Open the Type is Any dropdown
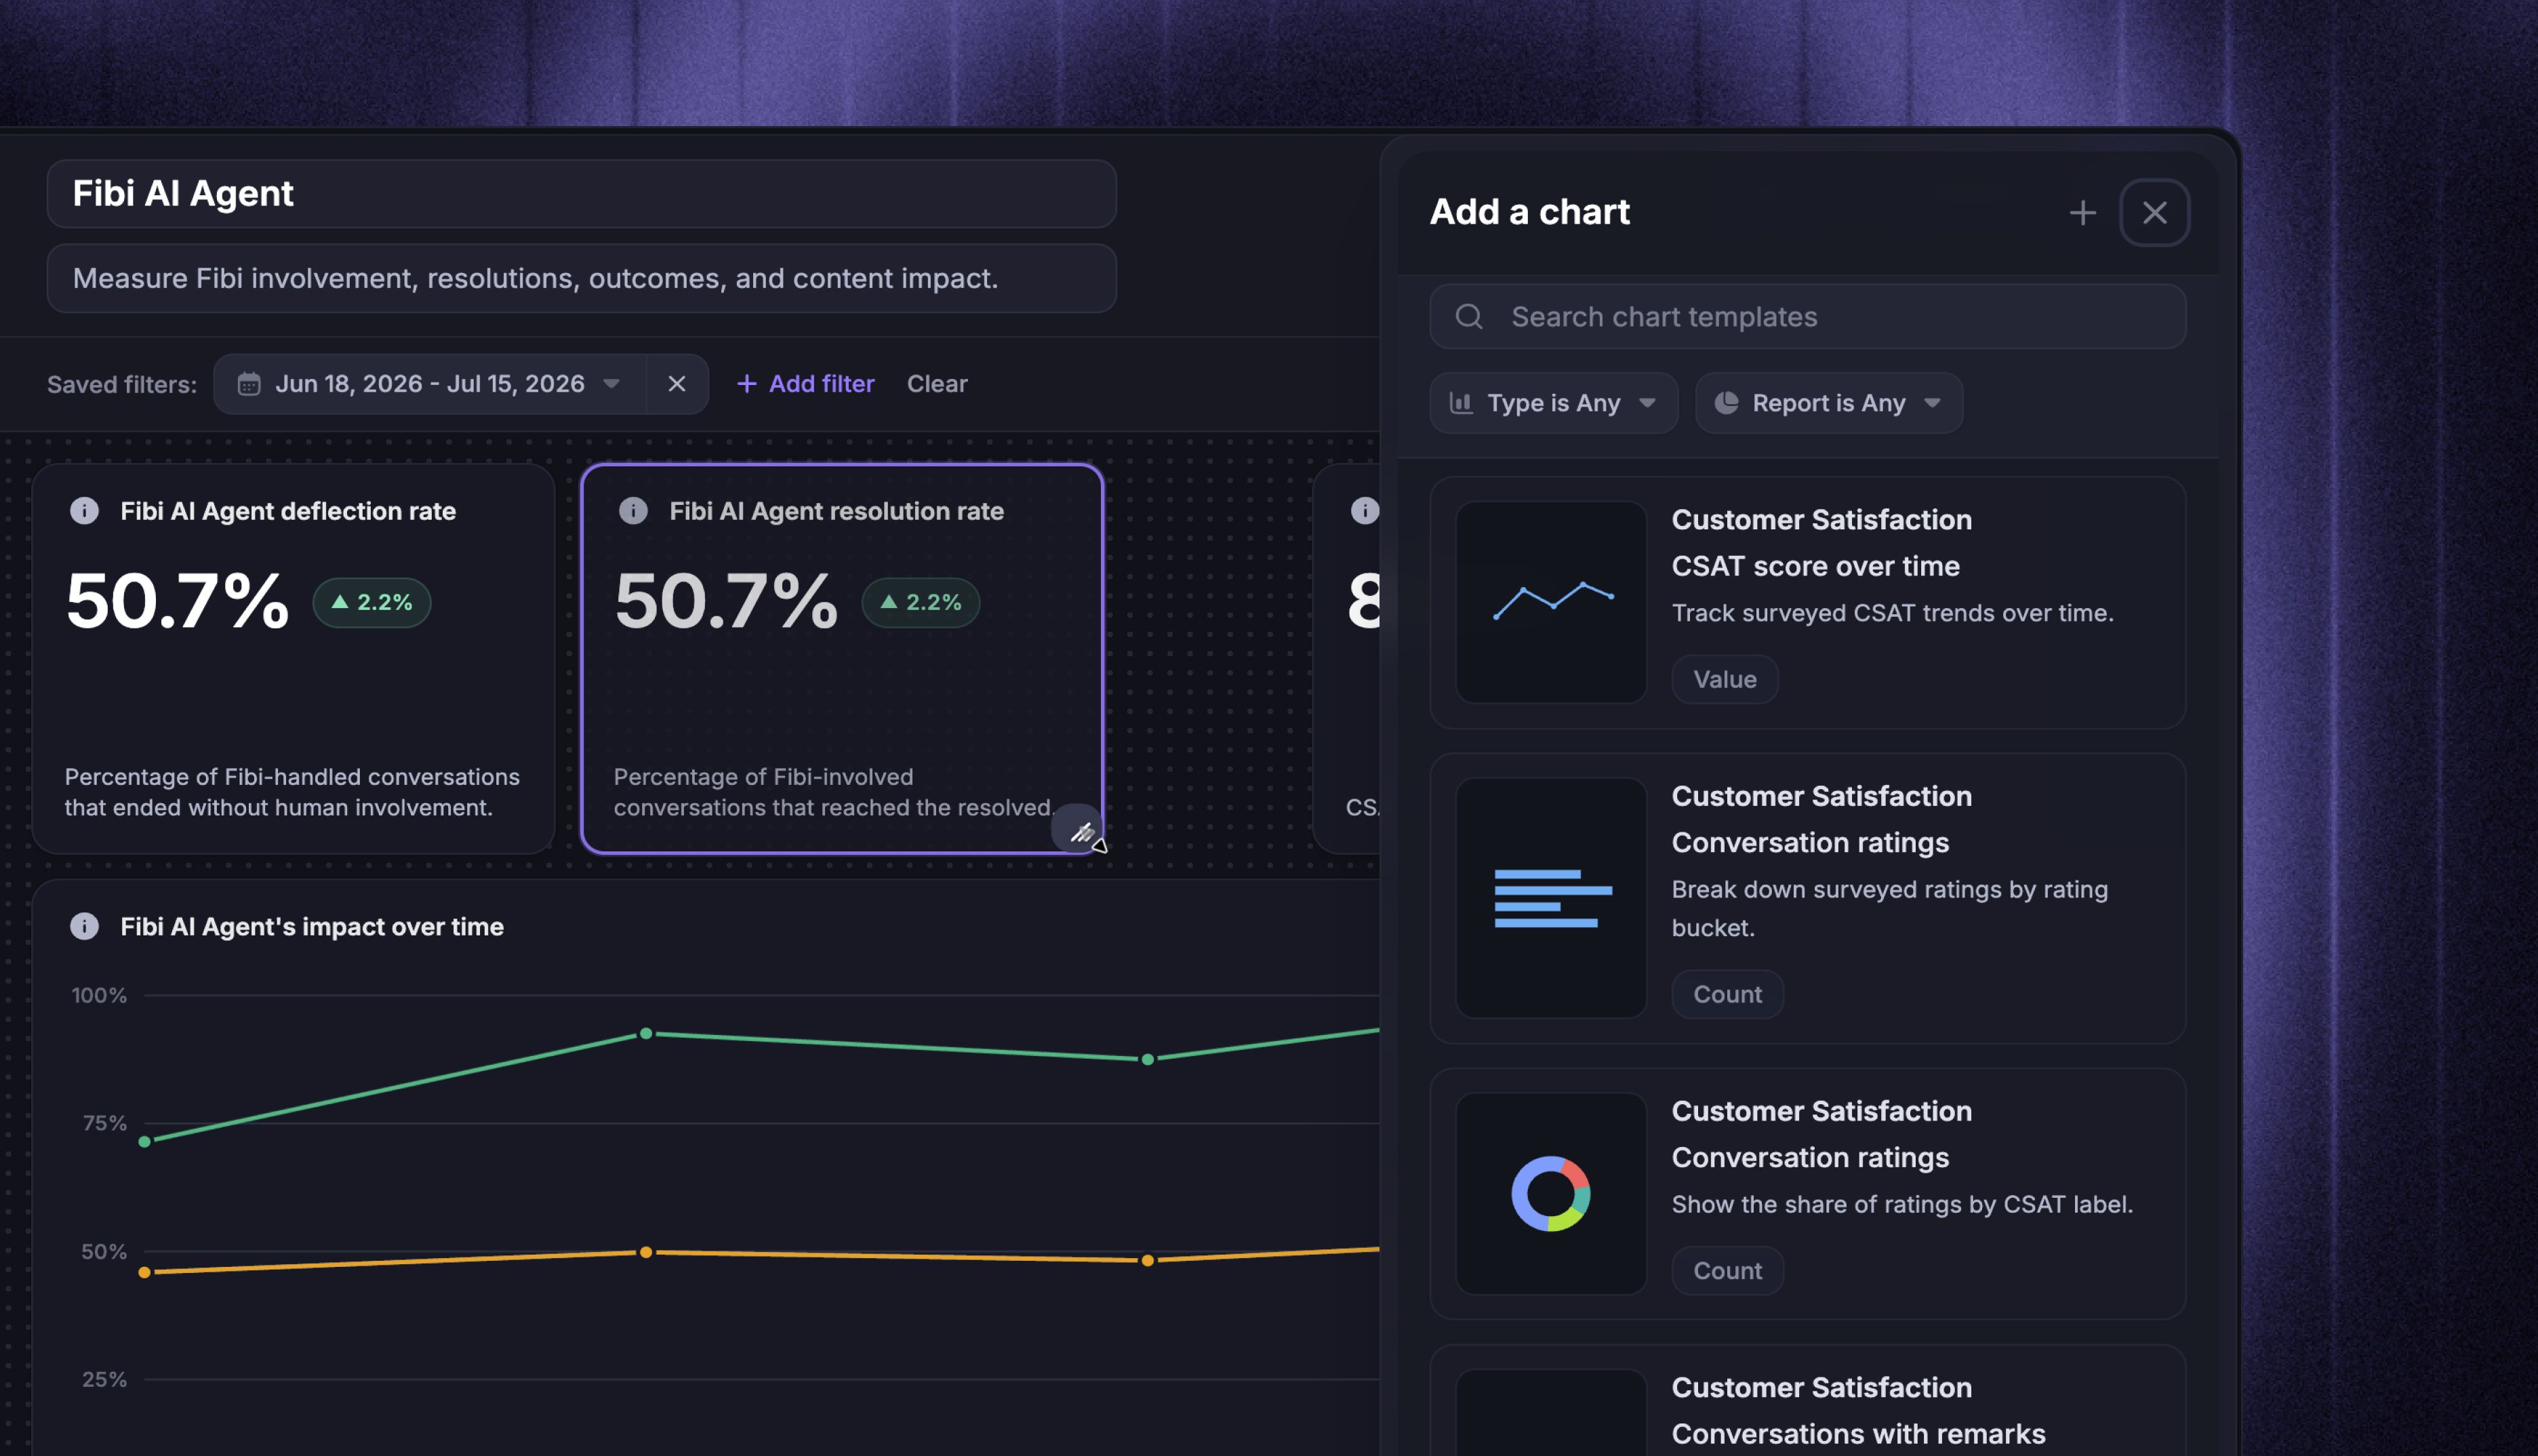 [x=1553, y=403]
